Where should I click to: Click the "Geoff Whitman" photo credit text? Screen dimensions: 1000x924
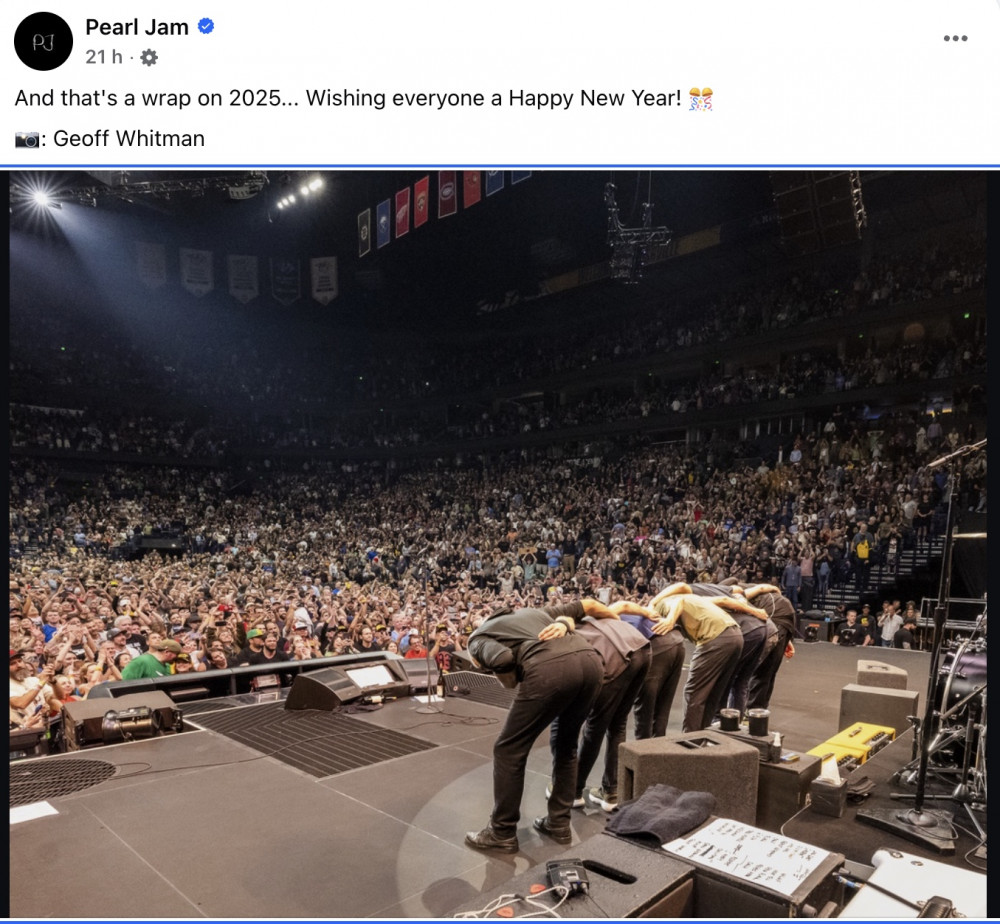[x=129, y=139]
